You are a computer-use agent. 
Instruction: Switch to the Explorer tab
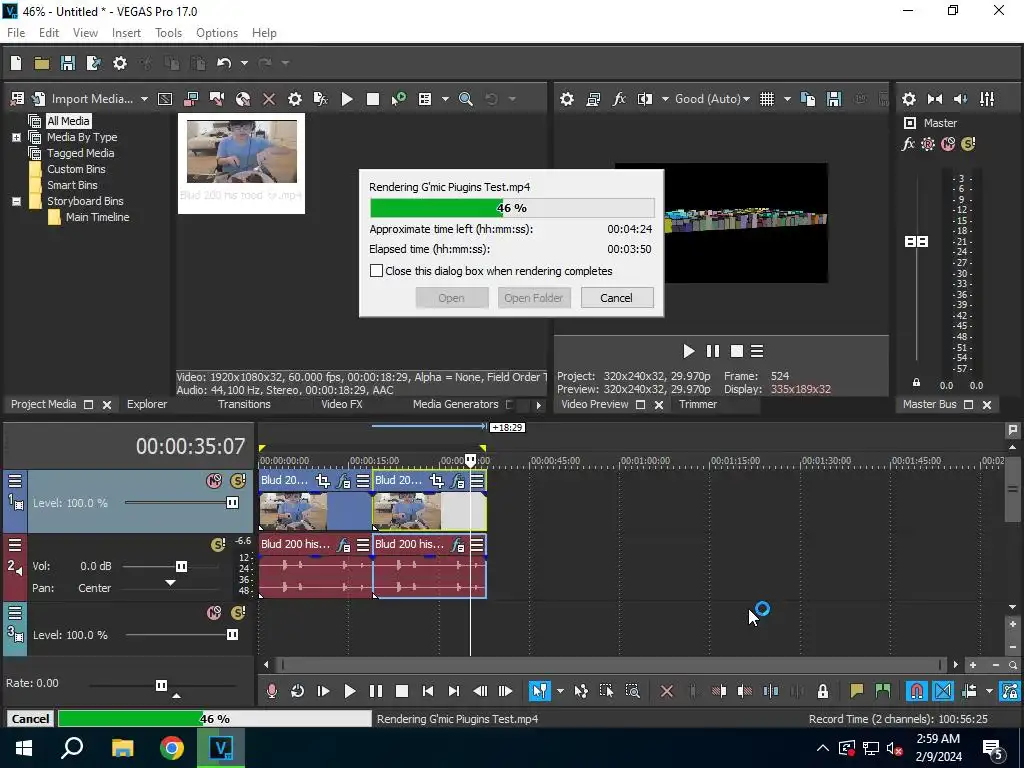coord(147,404)
